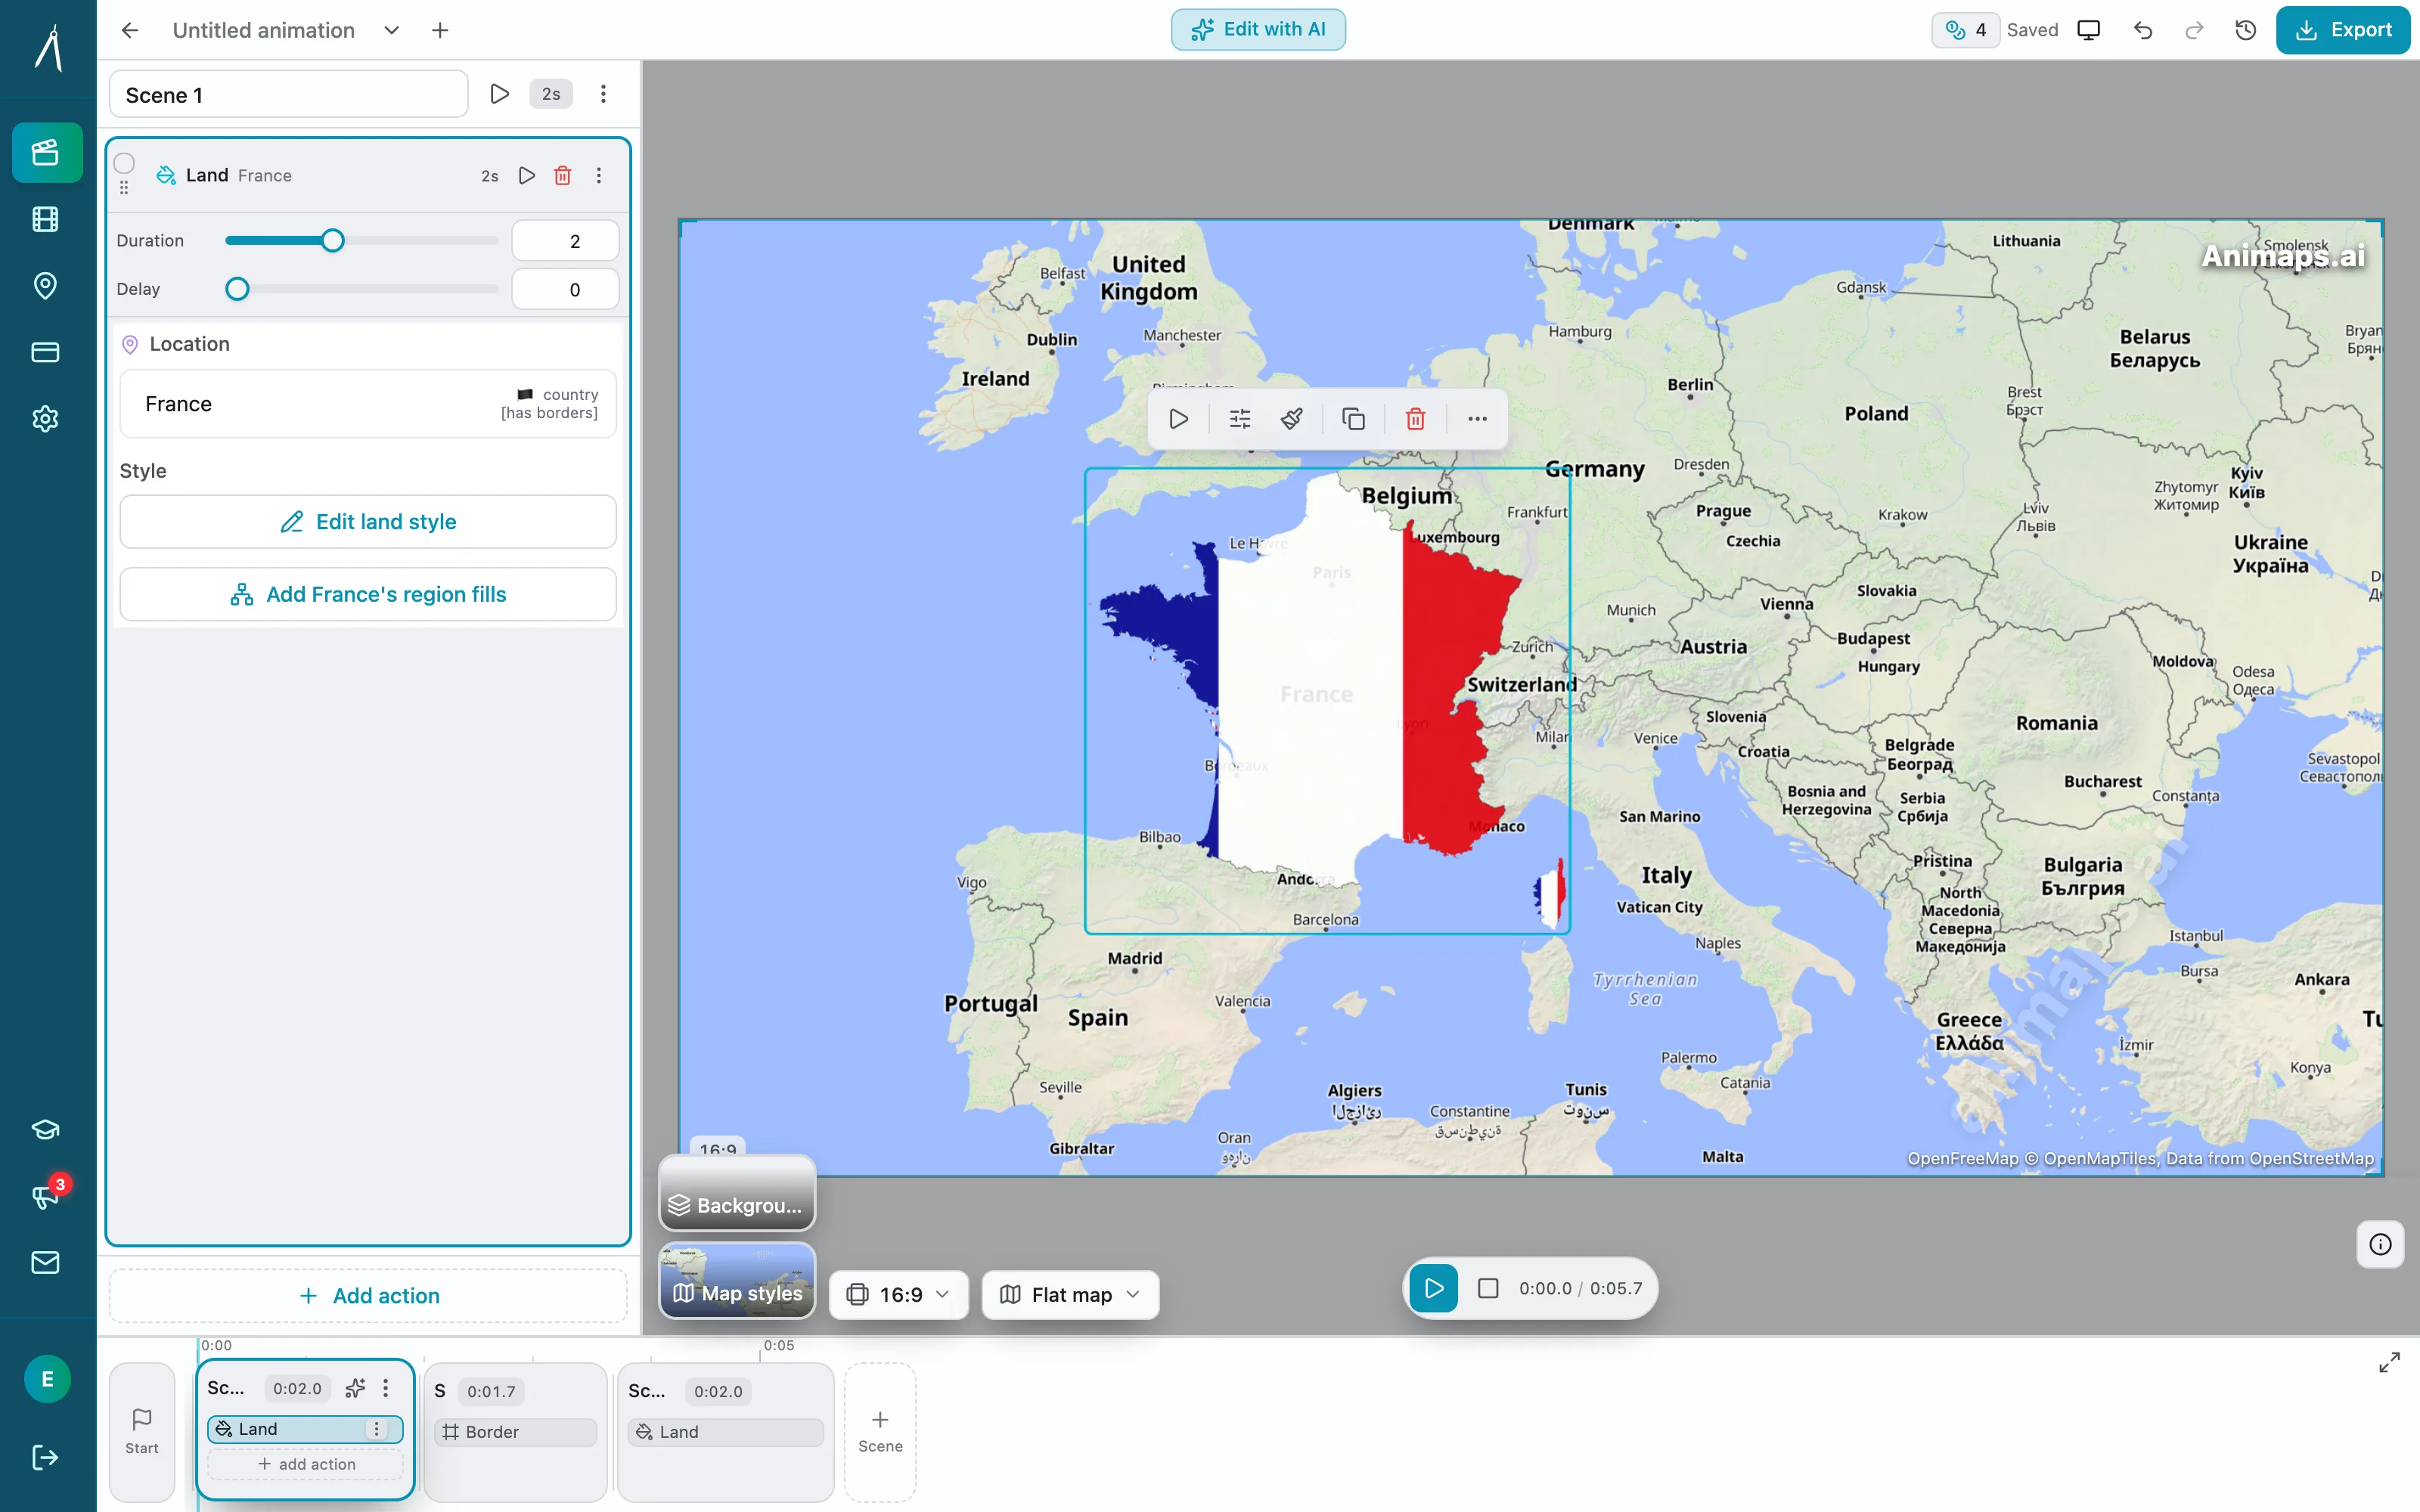
Task: Click the Duration slider handle
Action: pos(333,241)
